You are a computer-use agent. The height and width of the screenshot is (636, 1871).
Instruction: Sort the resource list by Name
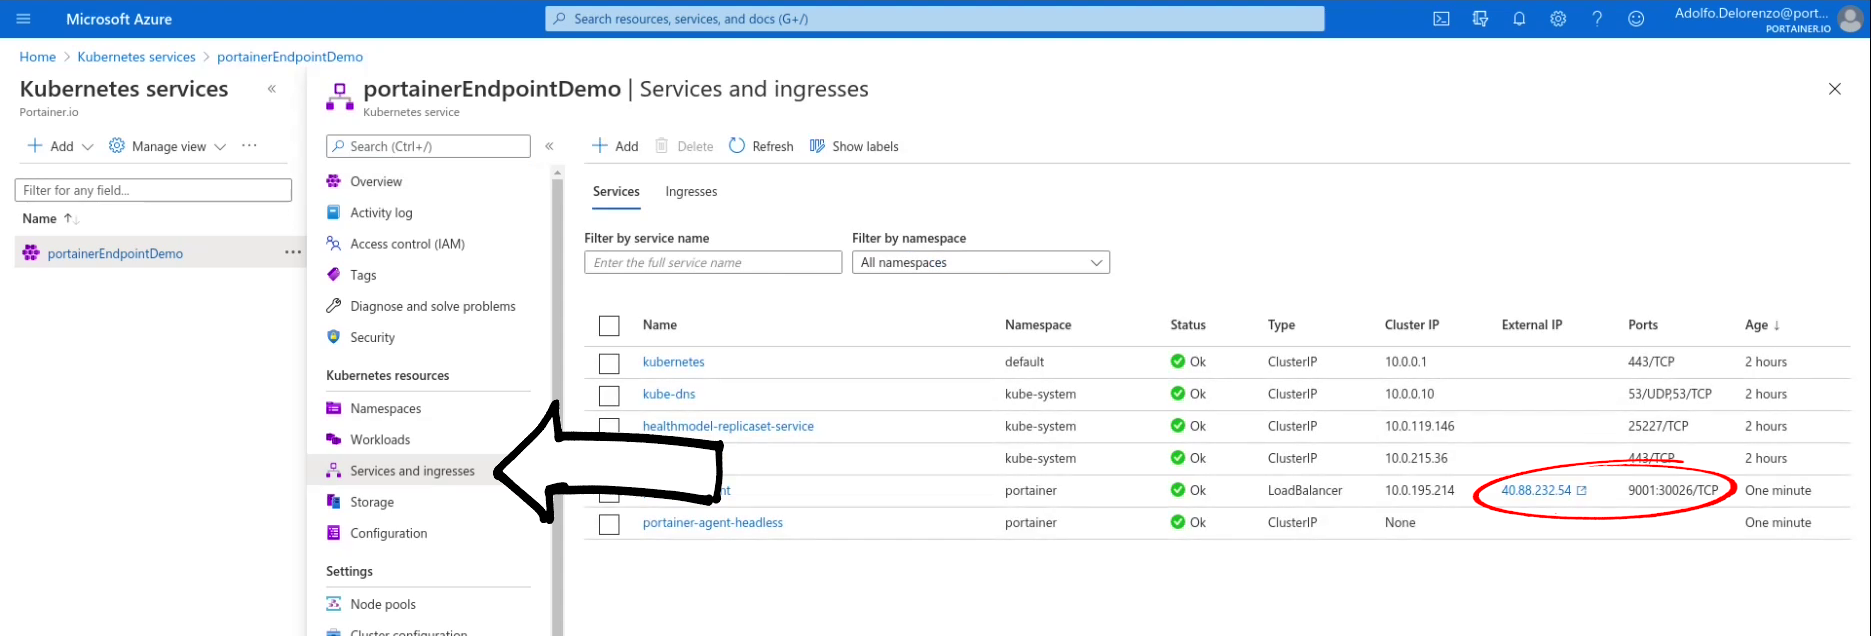click(50, 218)
